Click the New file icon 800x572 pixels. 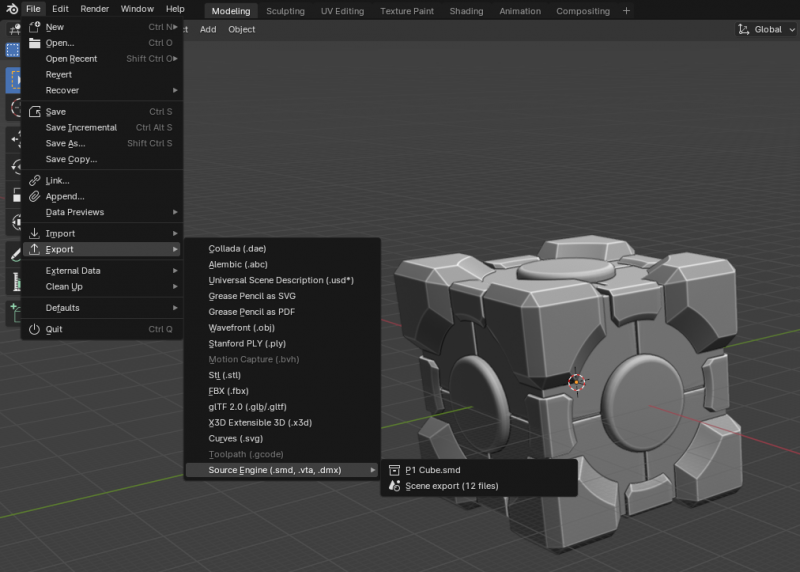click(34, 27)
